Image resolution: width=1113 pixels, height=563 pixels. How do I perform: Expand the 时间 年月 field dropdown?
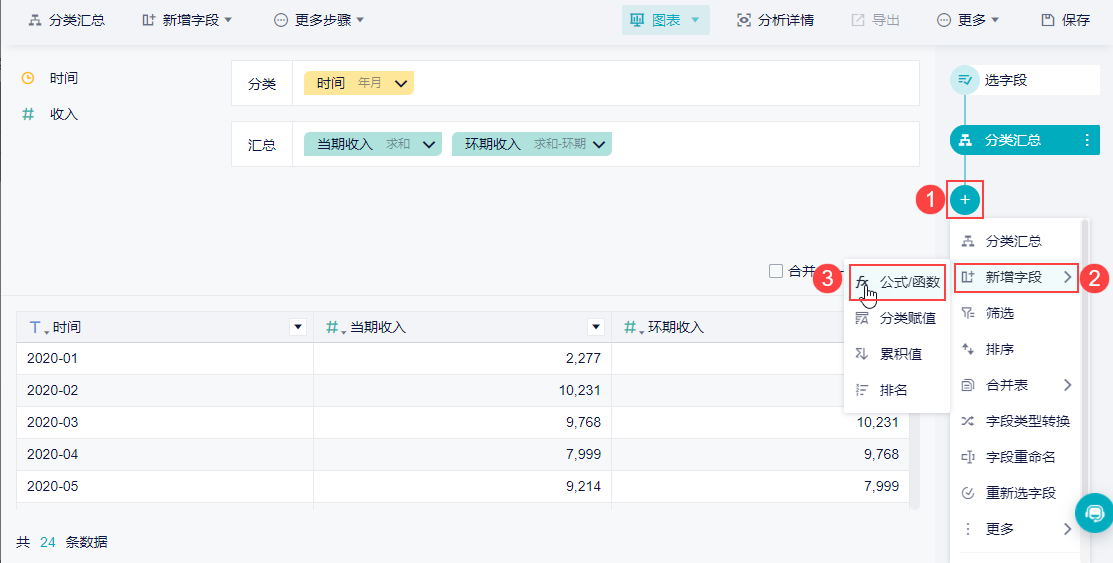point(401,84)
